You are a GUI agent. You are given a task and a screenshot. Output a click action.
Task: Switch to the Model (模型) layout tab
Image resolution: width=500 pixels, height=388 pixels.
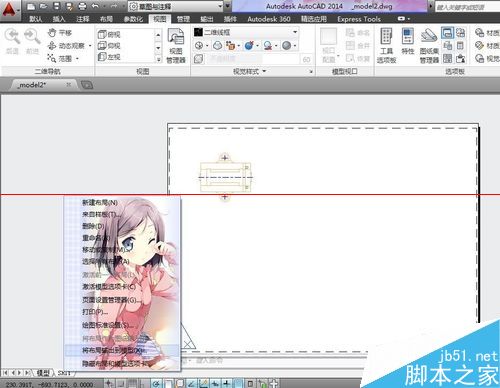(x=44, y=373)
